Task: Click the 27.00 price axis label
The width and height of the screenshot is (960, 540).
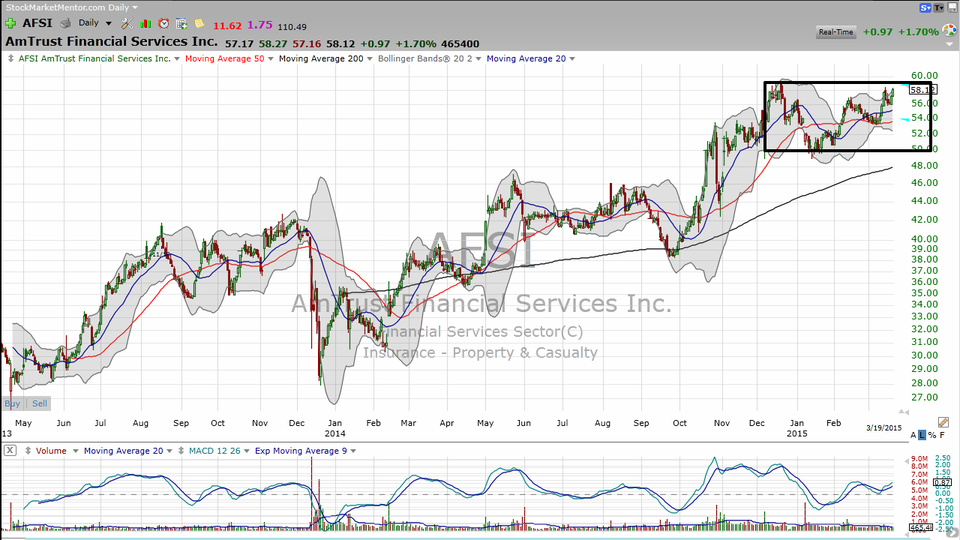Action: point(924,397)
